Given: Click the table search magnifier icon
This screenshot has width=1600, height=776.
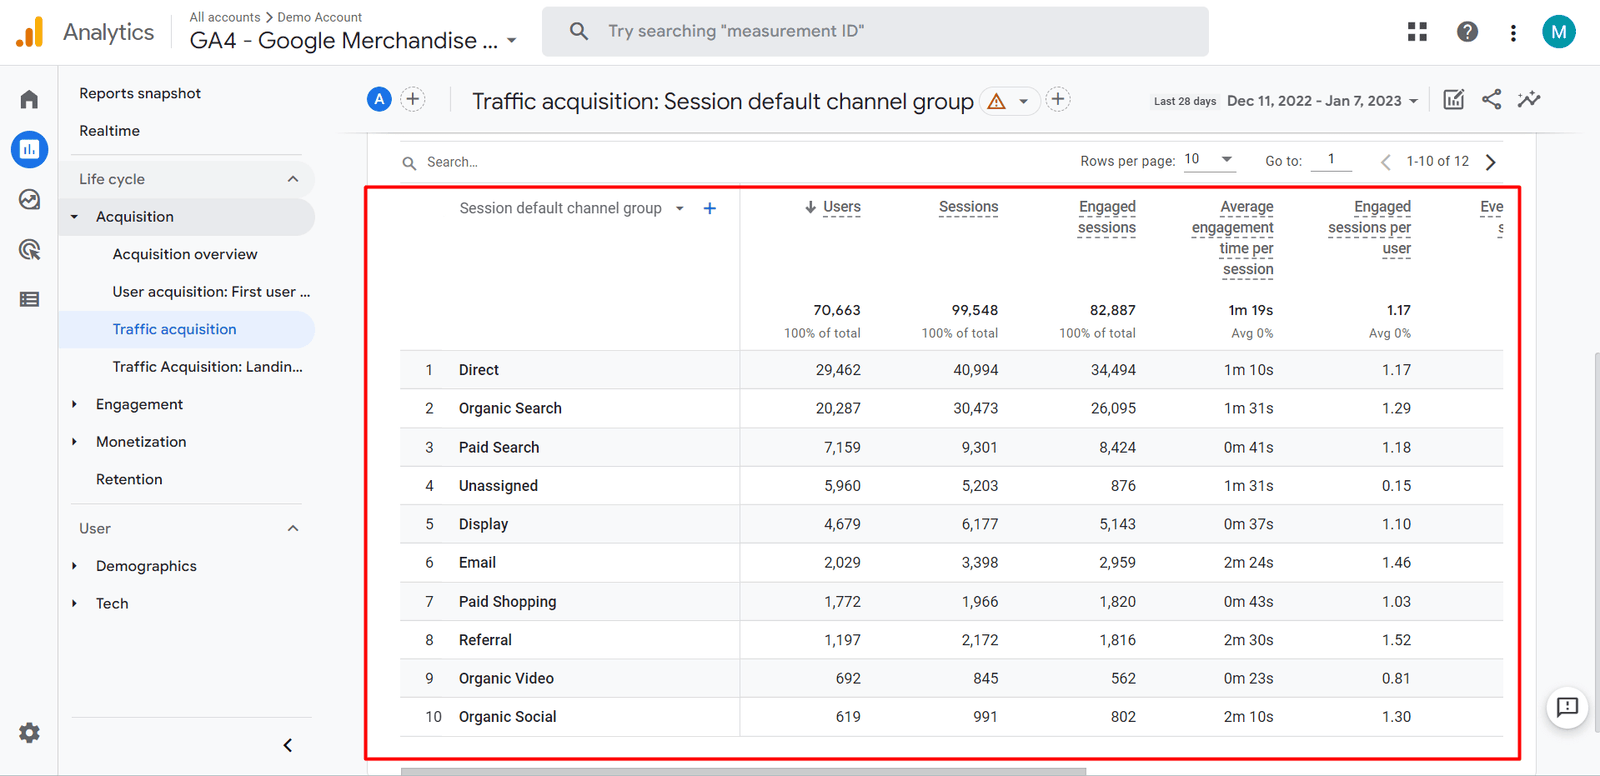Looking at the screenshot, I should pyautogui.click(x=409, y=163).
